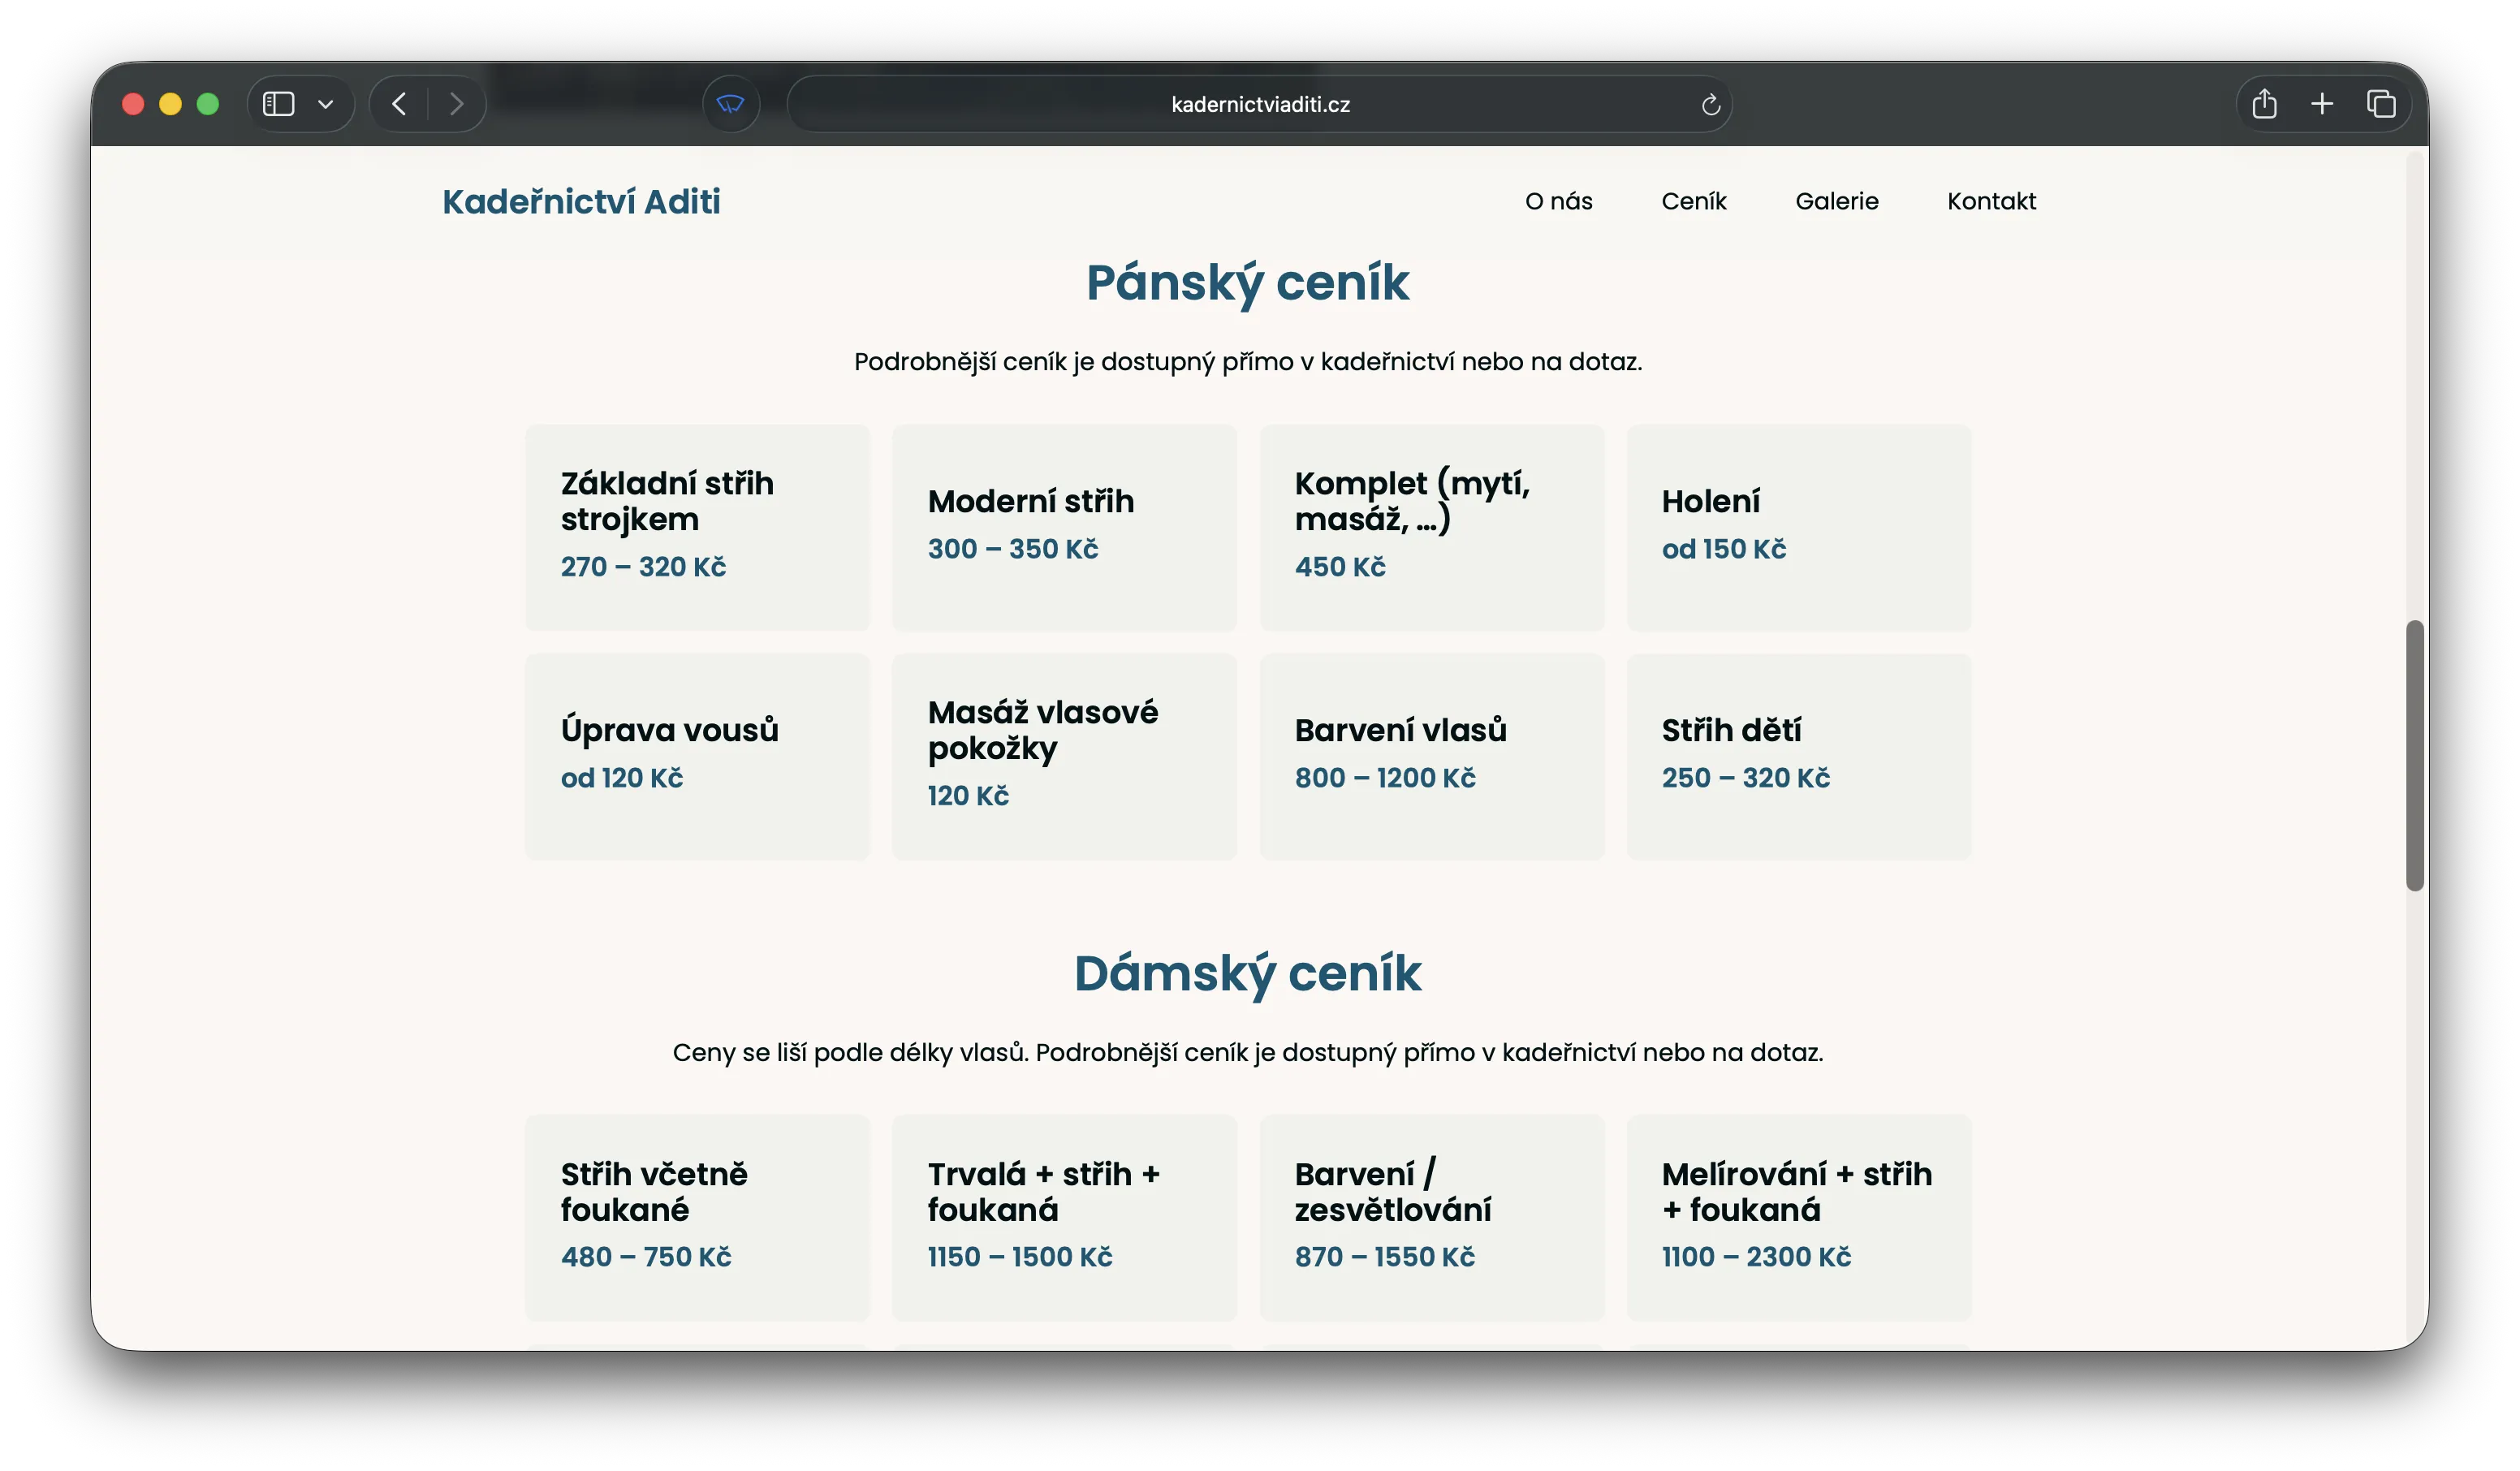Image resolution: width=2520 pixels, height=1471 pixels.
Task: Open the Galerie navigation link
Action: [x=1836, y=201]
